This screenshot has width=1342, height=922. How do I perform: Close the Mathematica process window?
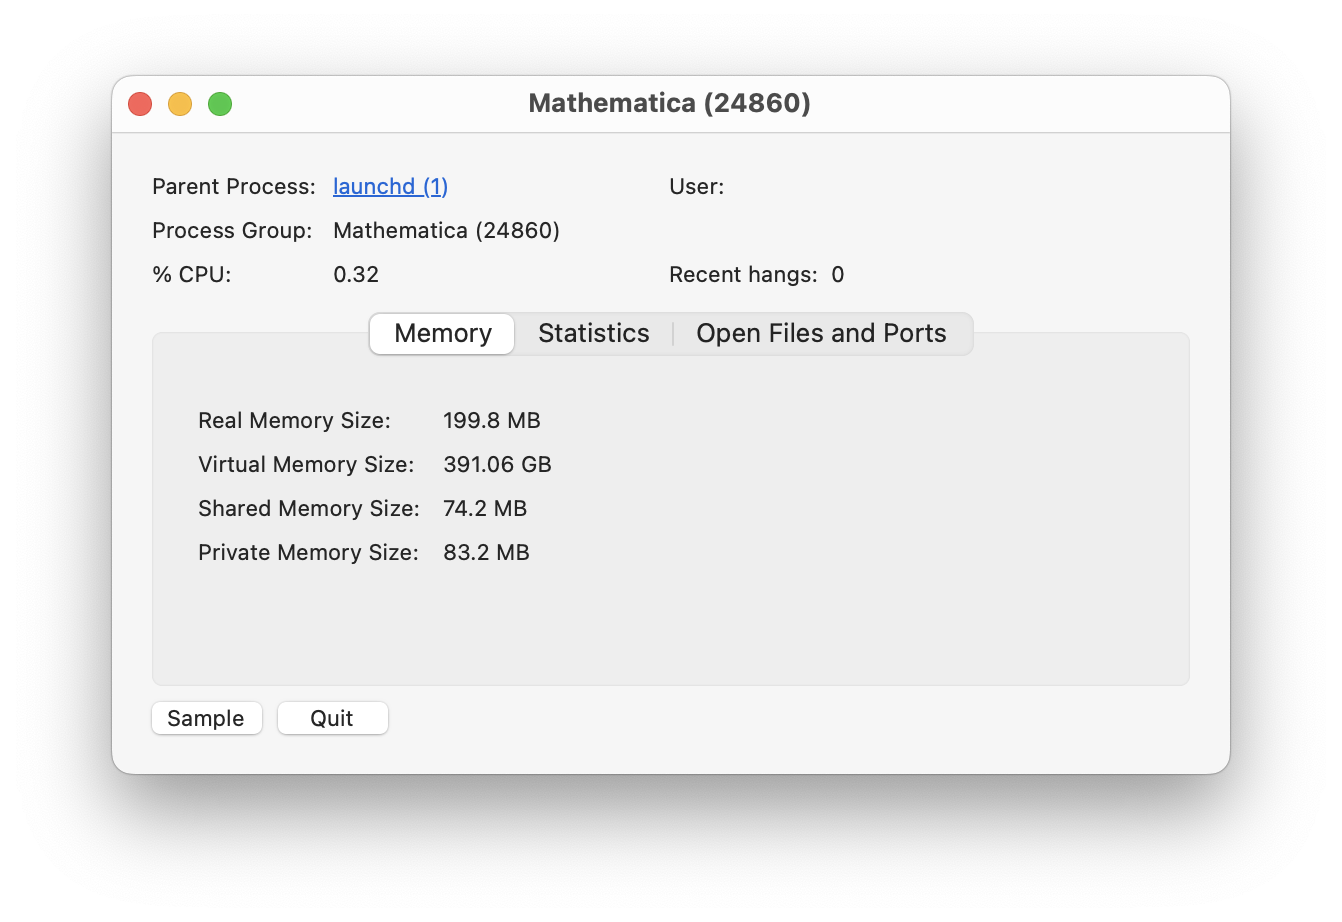tap(140, 104)
